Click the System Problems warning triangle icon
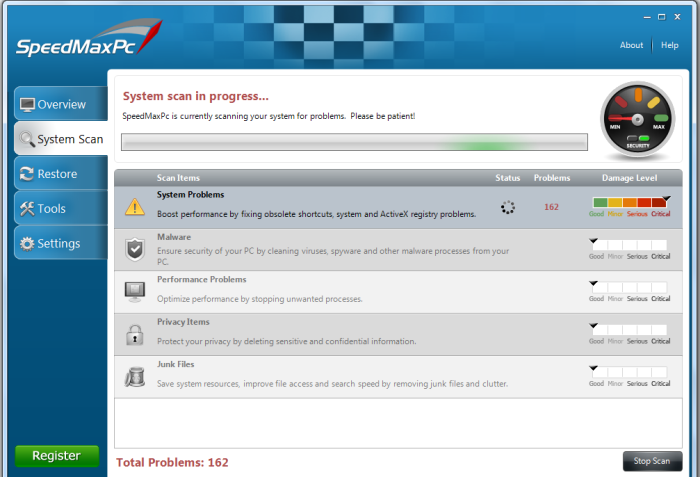 pyautogui.click(x=135, y=207)
